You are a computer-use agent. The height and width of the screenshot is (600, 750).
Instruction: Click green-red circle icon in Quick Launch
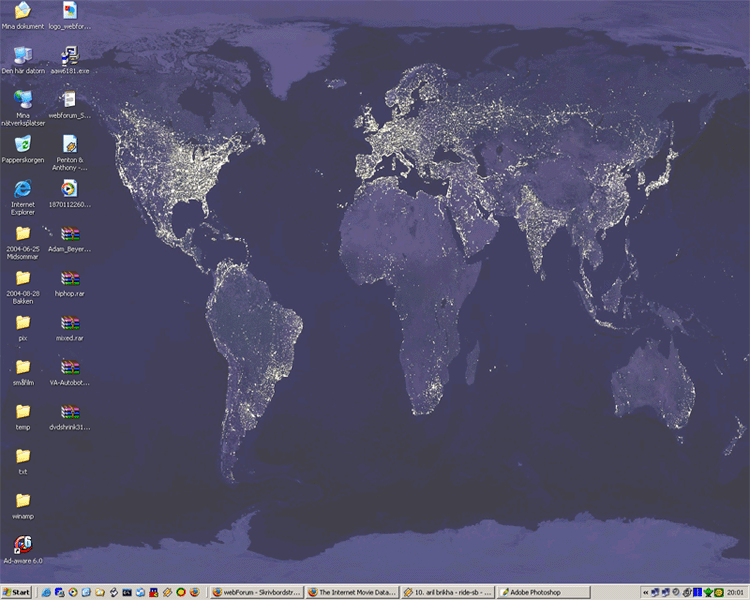[x=181, y=592]
